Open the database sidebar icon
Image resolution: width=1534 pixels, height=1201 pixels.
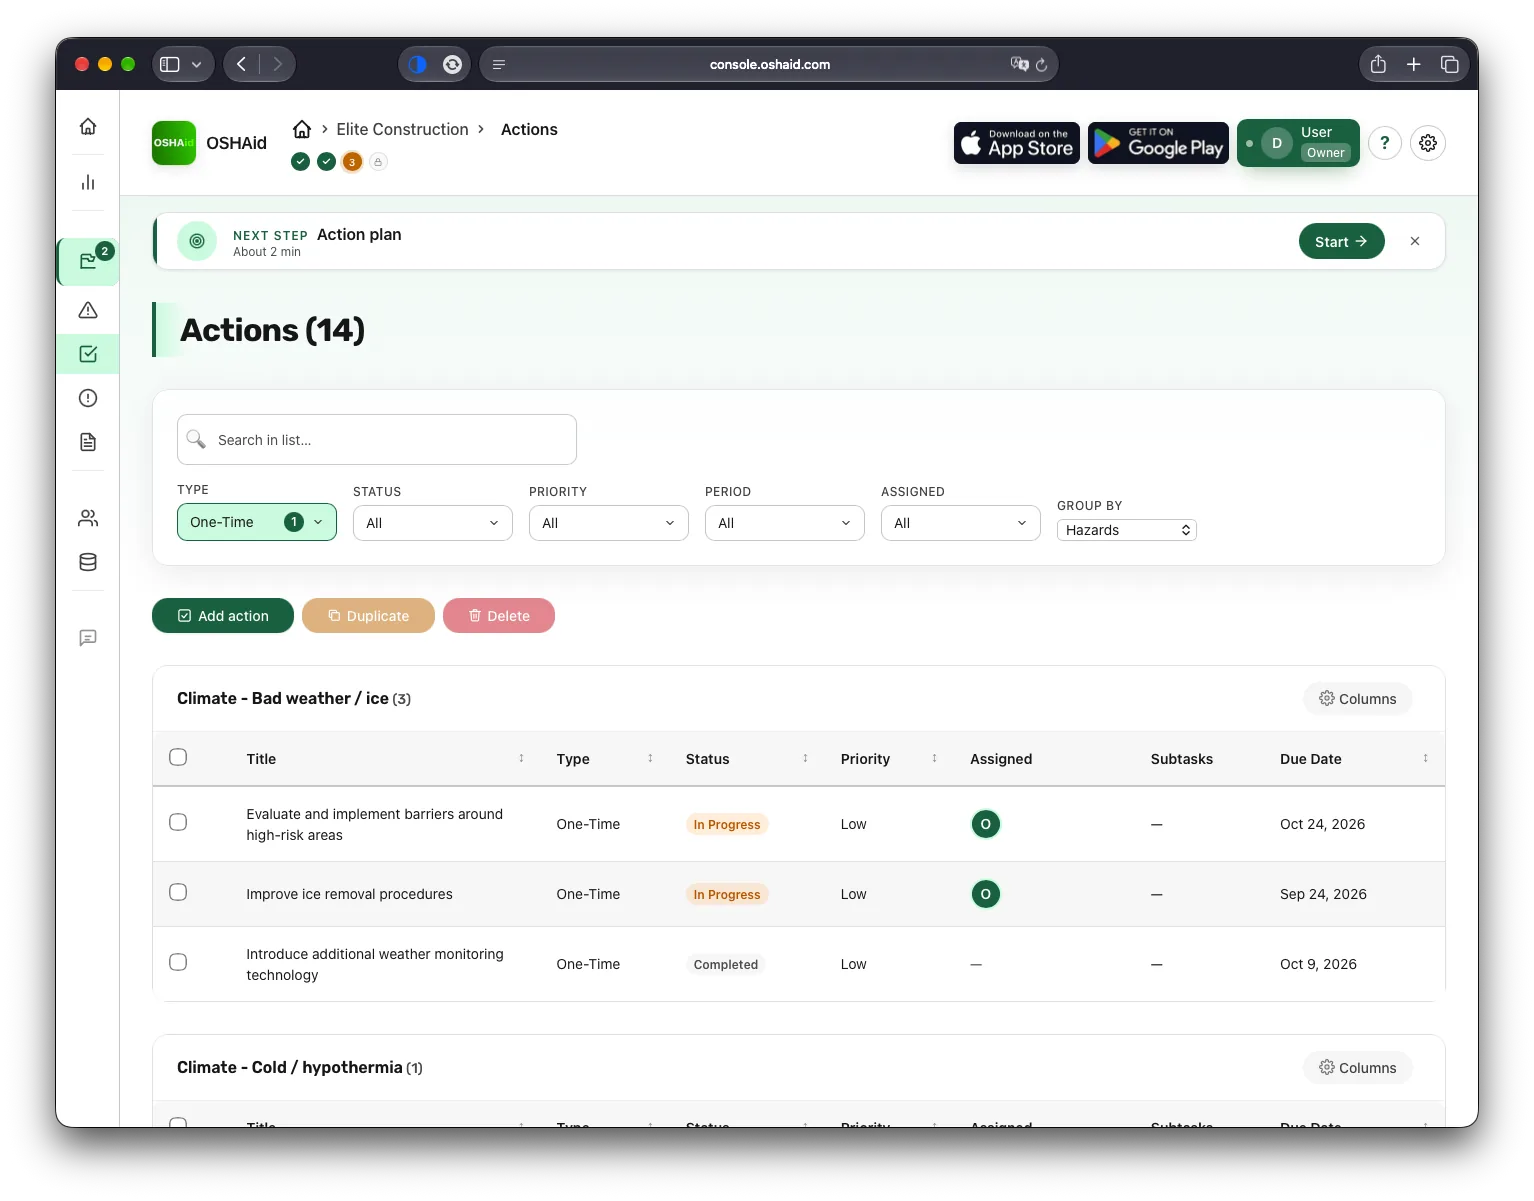[88, 562]
